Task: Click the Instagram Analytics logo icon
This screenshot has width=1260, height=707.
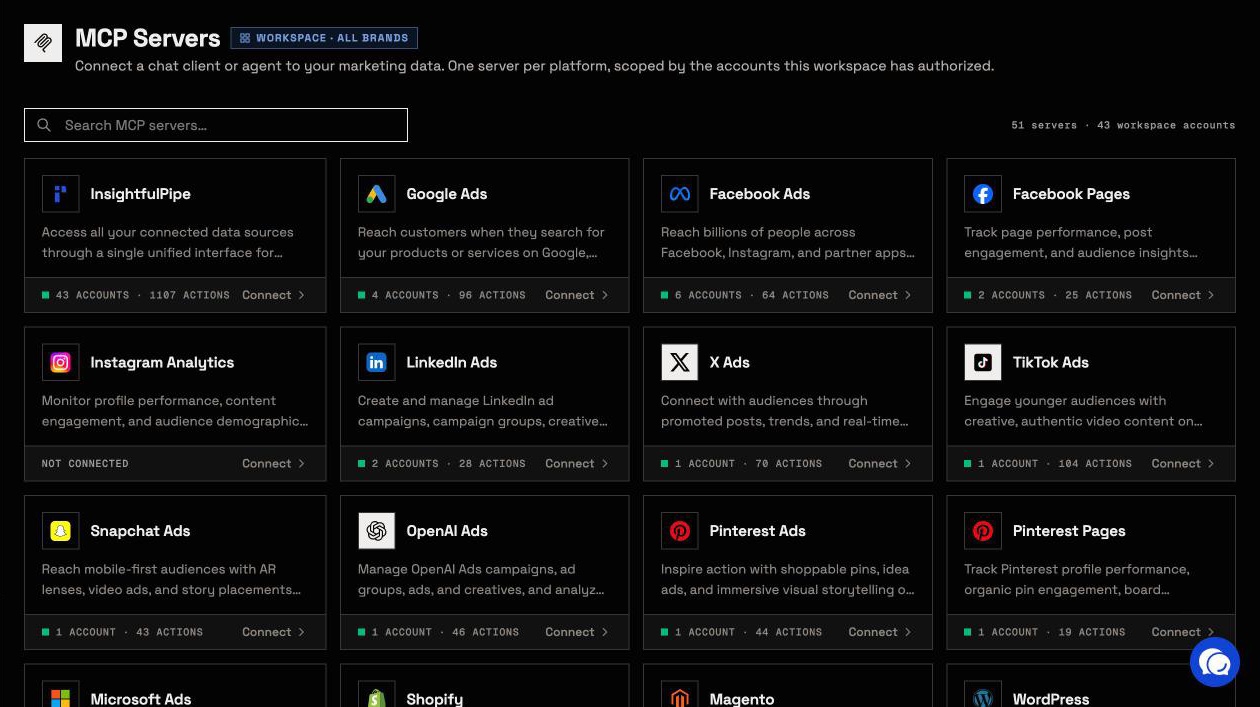Action: (x=60, y=362)
